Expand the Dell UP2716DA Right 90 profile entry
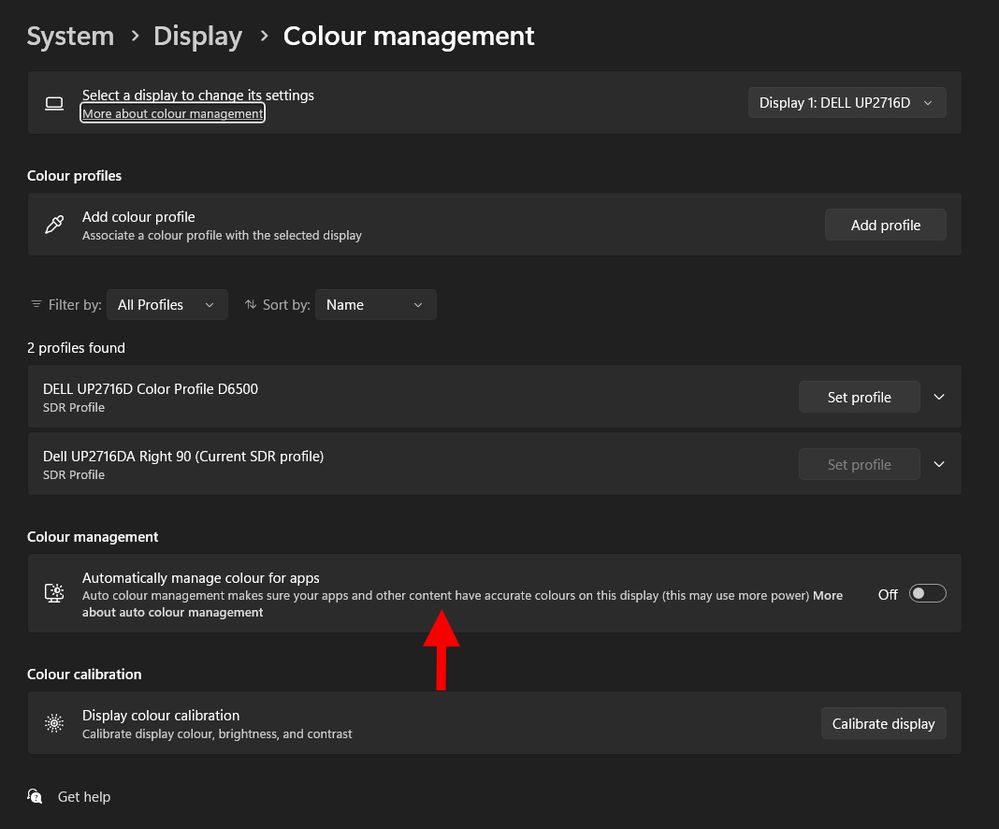Screen dimensions: 999x829 pos(939,464)
